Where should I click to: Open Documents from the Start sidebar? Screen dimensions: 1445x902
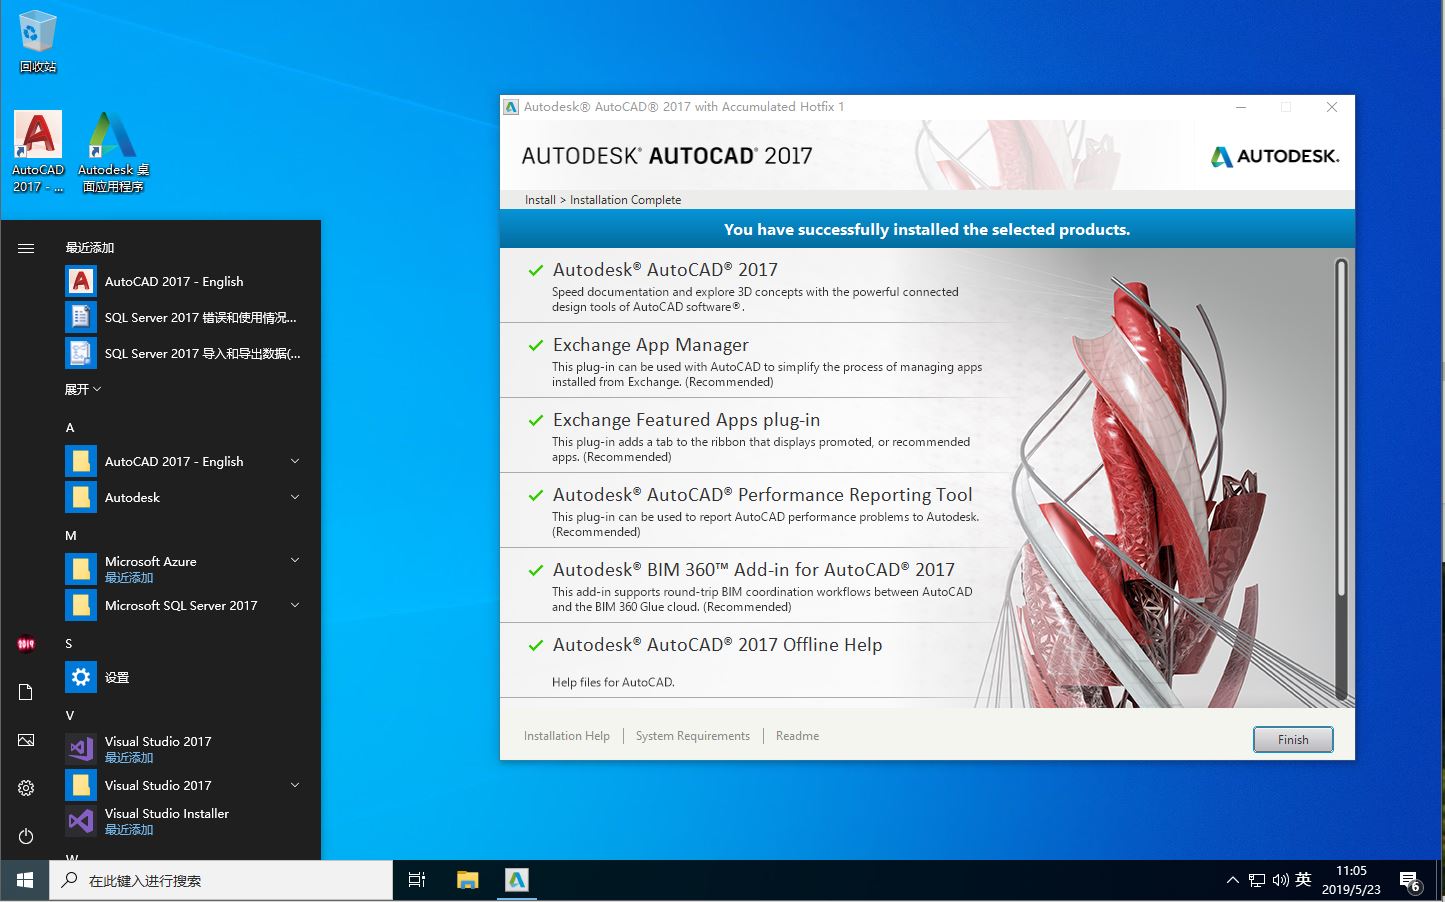click(x=26, y=692)
